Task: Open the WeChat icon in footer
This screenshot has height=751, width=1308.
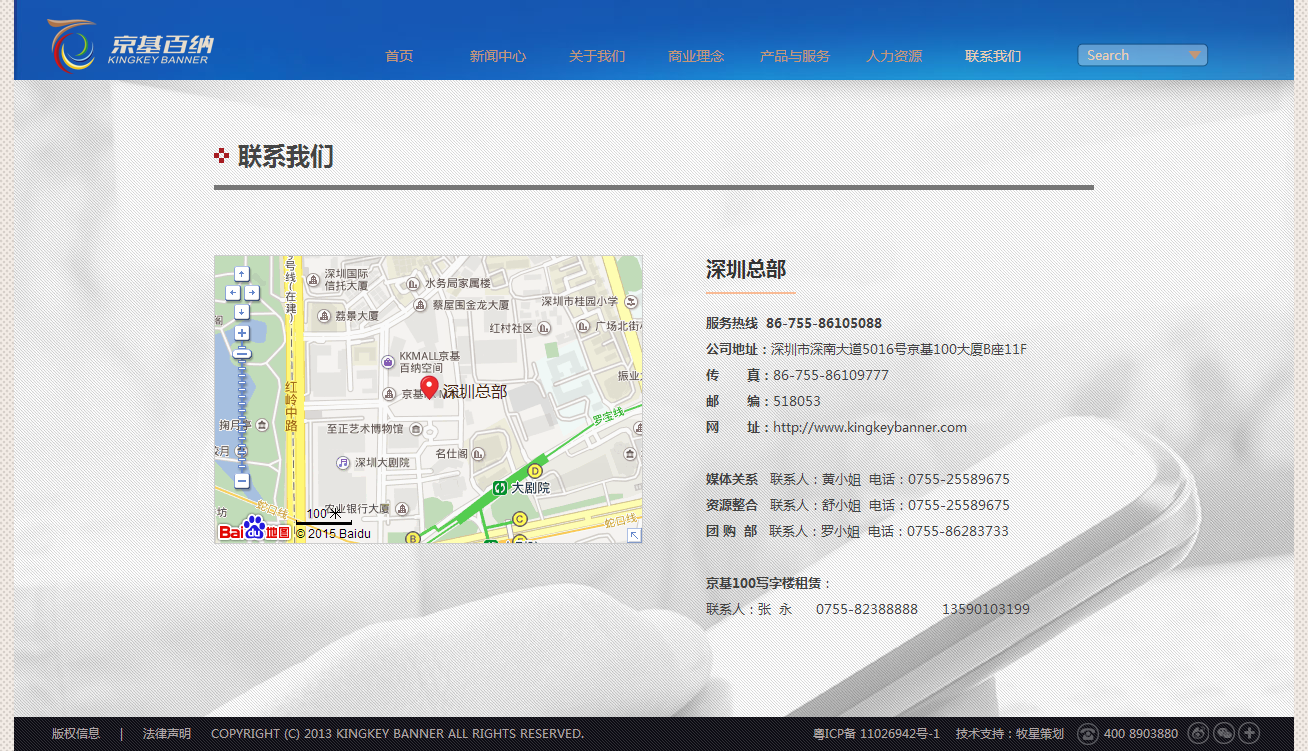Action: pyautogui.click(x=1224, y=733)
